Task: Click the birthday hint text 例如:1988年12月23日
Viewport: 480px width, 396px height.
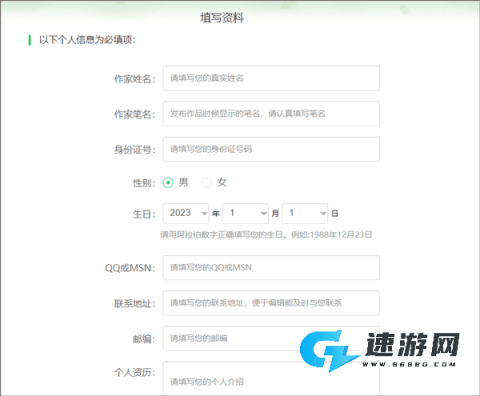Action: pyautogui.click(x=332, y=235)
